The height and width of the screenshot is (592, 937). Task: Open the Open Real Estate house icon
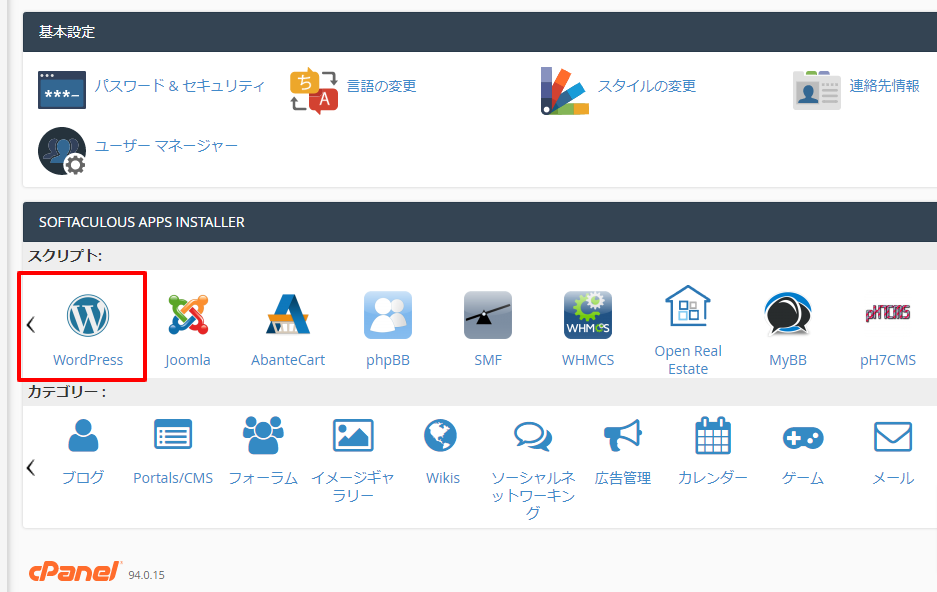pyautogui.click(x=688, y=306)
